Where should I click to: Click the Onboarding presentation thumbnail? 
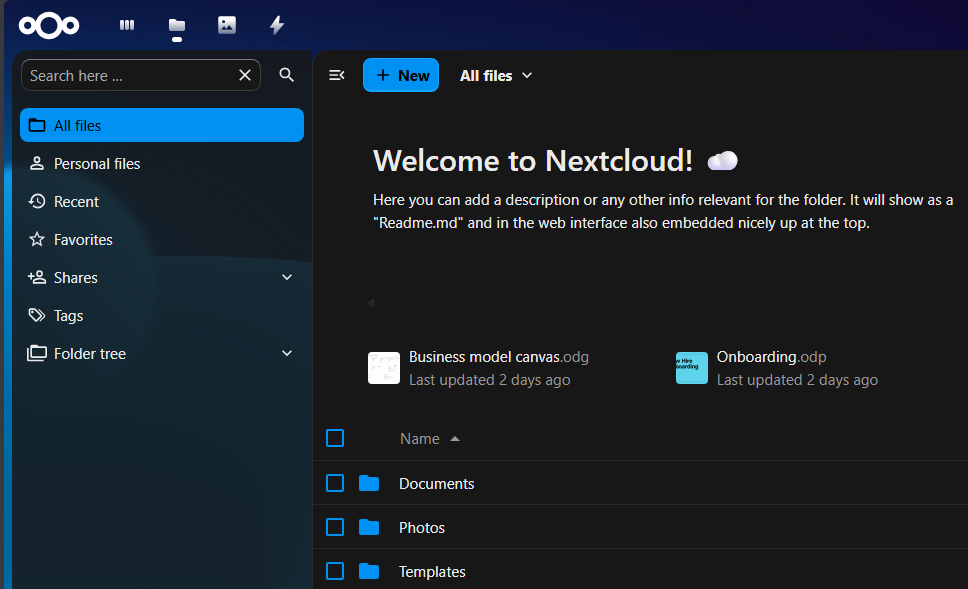691,368
